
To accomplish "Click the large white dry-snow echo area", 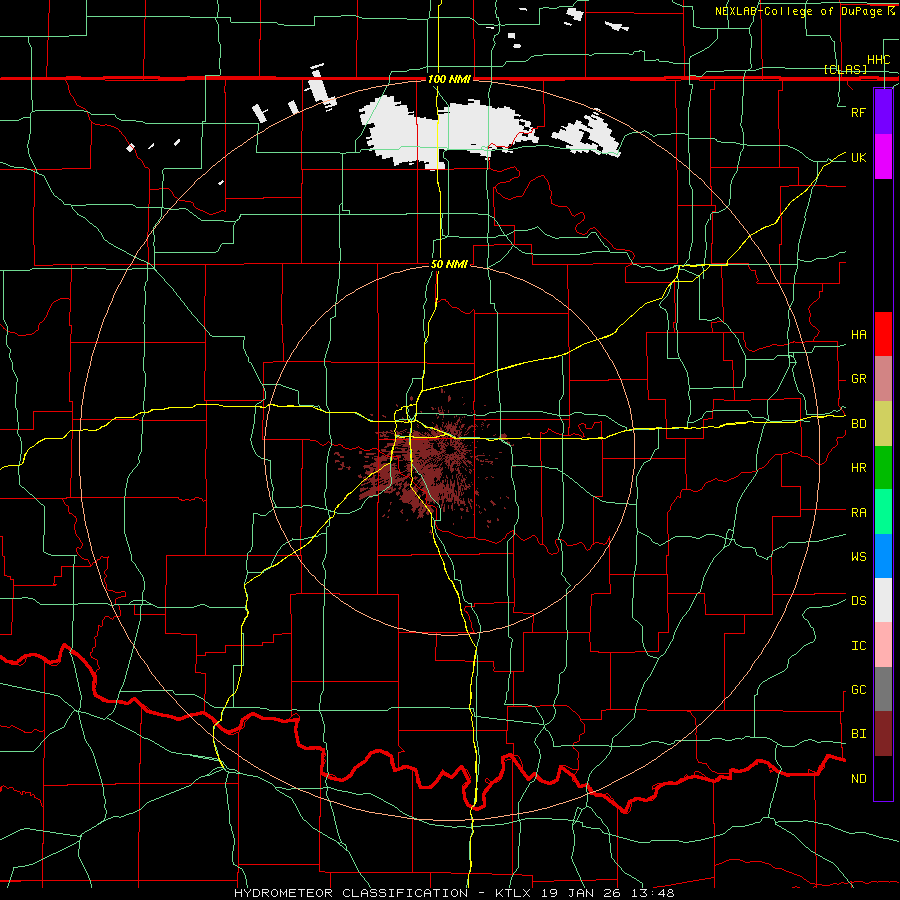I will (x=448, y=133).
